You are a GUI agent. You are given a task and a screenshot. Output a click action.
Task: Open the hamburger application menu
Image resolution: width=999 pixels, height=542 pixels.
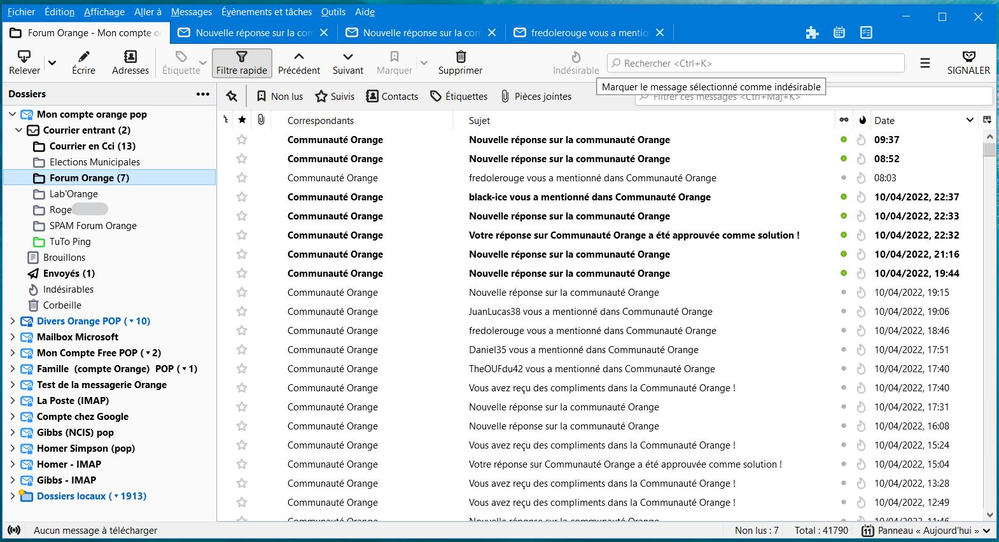point(925,63)
